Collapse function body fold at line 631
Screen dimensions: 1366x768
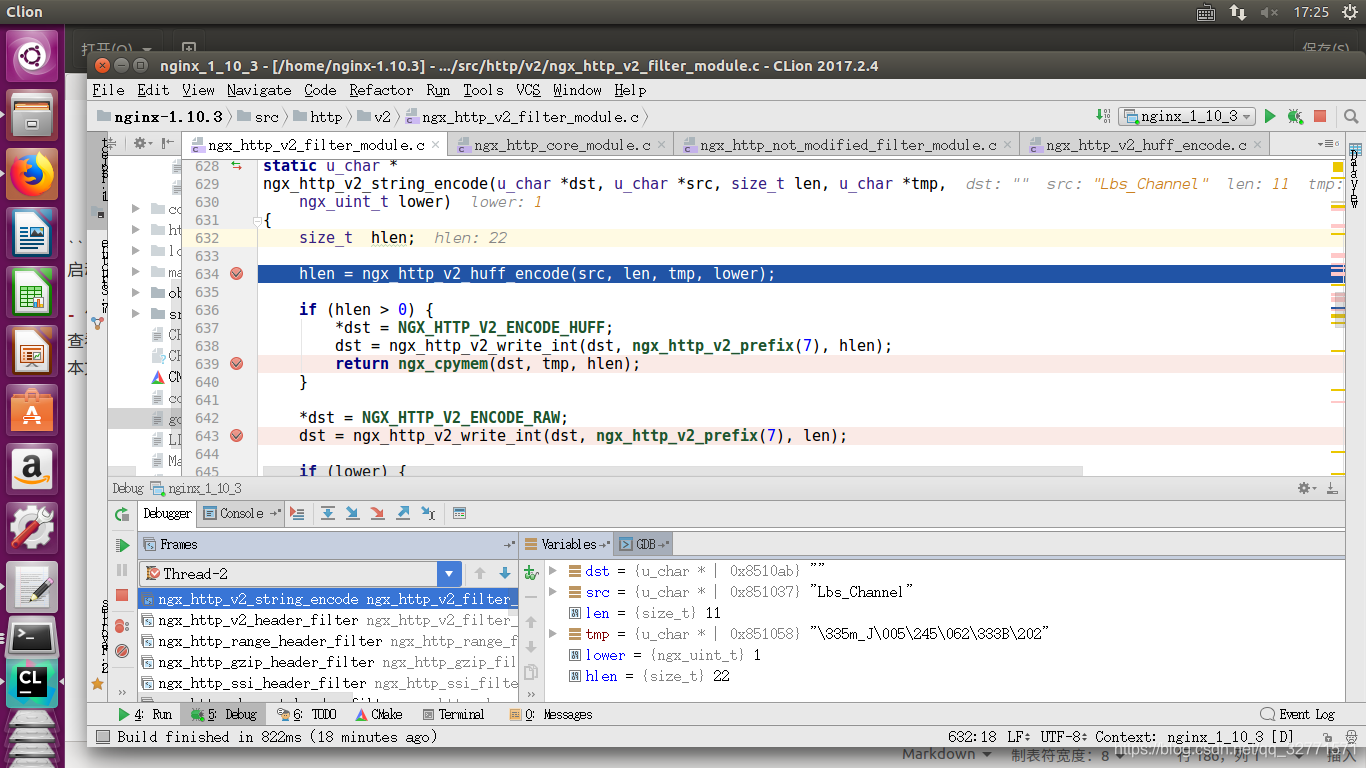[257, 220]
